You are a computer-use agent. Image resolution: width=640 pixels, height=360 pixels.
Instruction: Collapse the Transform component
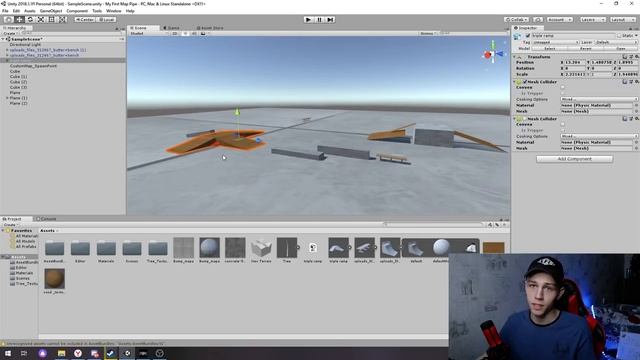(514, 57)
